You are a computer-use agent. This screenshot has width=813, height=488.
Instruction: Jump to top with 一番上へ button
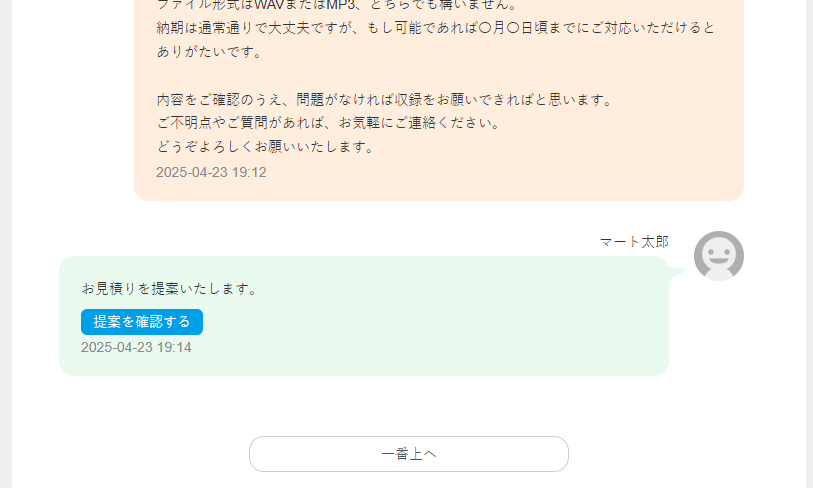coord(408,453)
